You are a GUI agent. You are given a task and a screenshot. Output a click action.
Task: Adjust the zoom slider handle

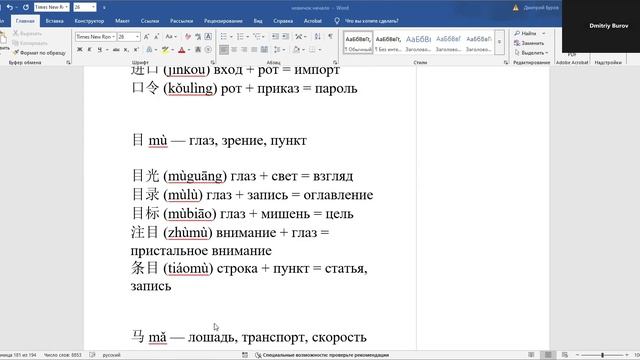click(602, 355)
